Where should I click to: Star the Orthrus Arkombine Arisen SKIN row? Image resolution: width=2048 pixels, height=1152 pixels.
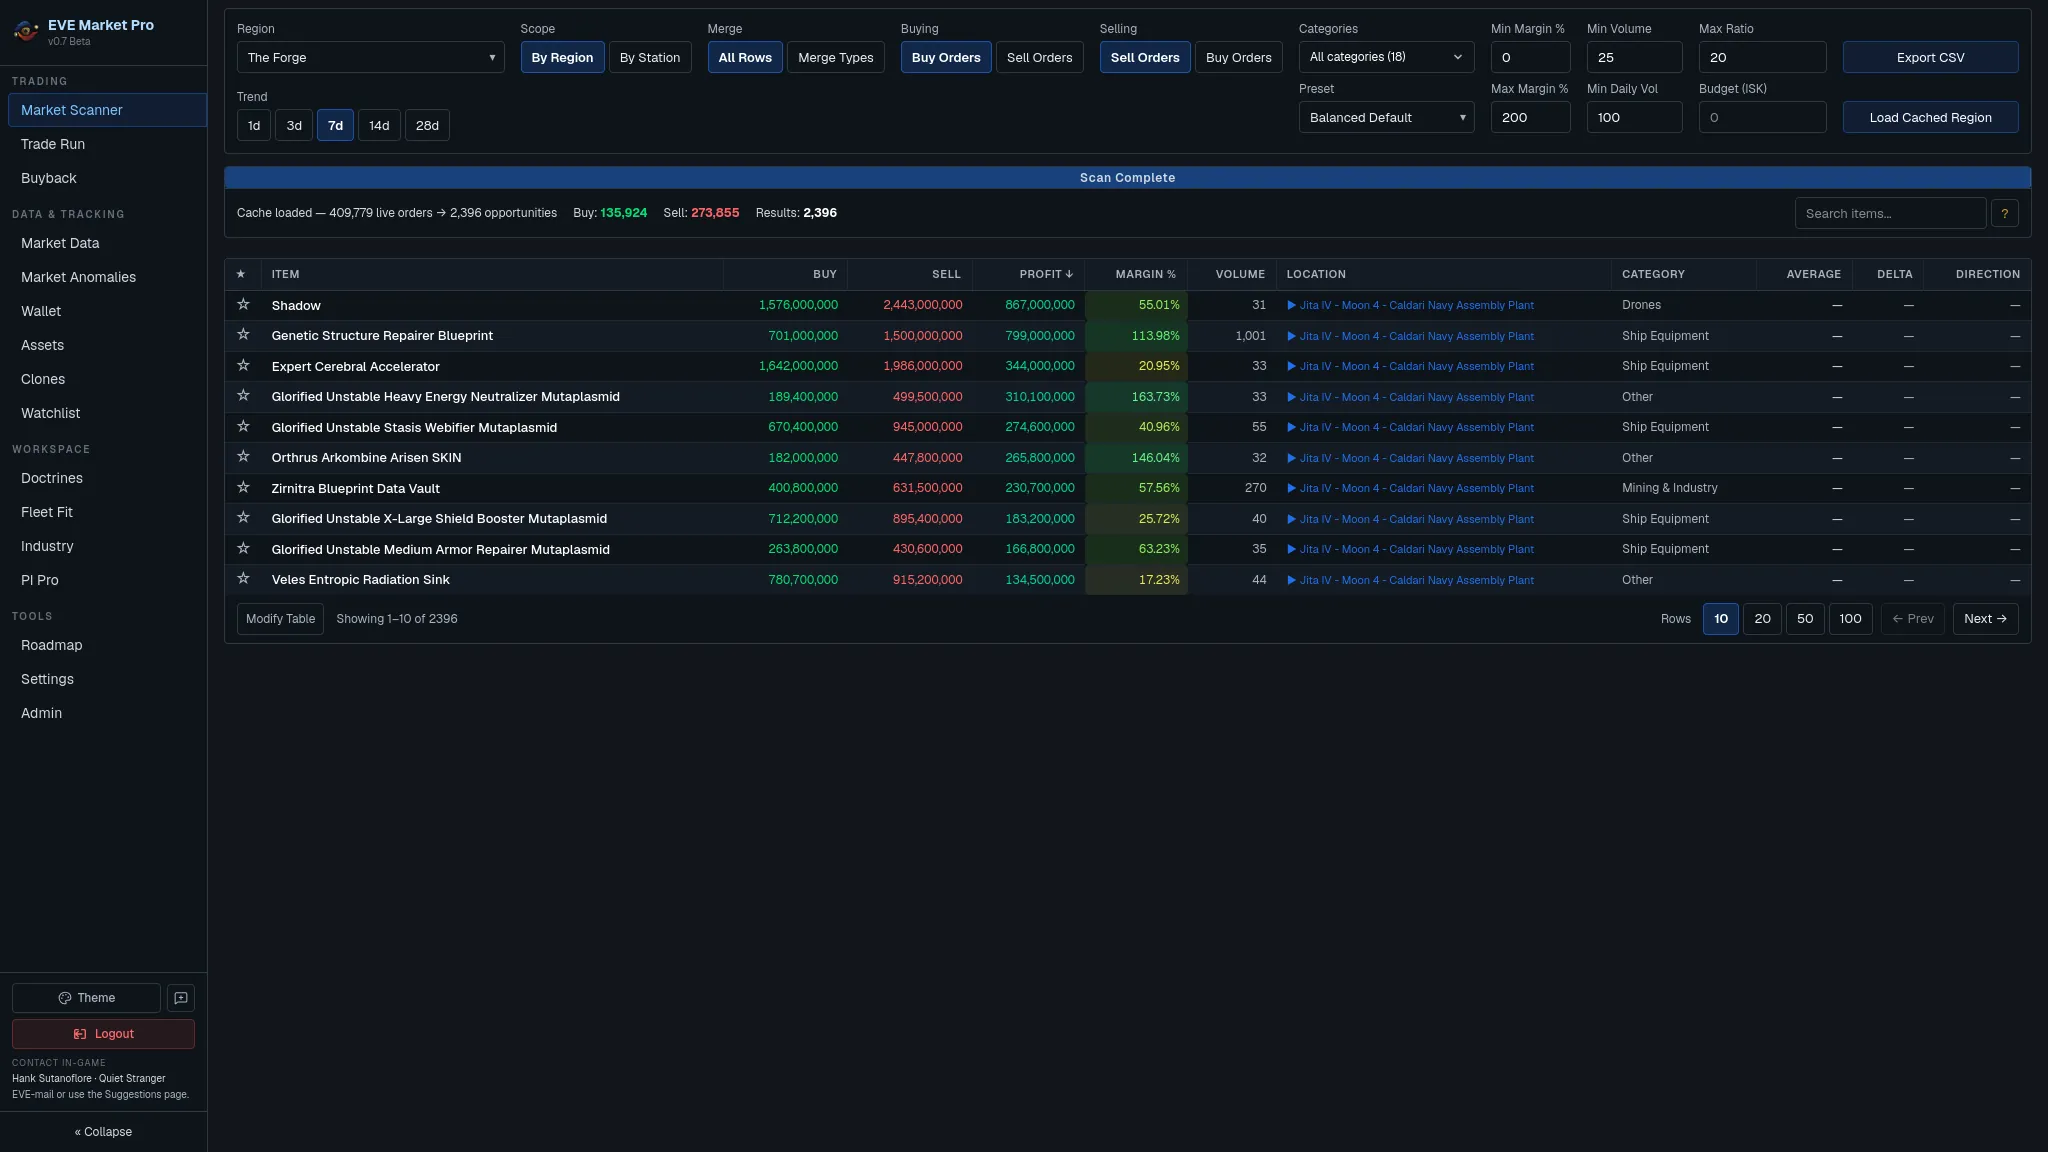click(x=243, y=457)
